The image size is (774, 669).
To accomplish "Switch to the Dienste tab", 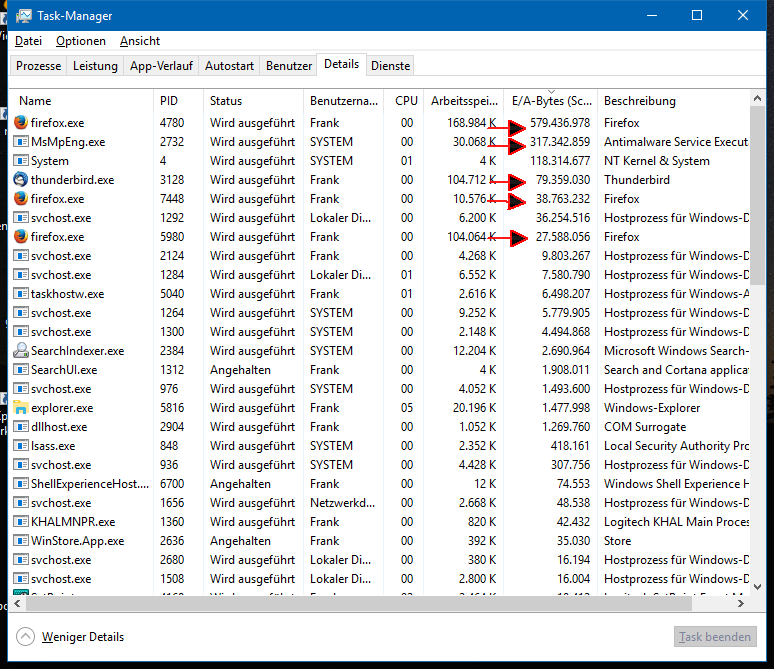I will click(390, 66).
